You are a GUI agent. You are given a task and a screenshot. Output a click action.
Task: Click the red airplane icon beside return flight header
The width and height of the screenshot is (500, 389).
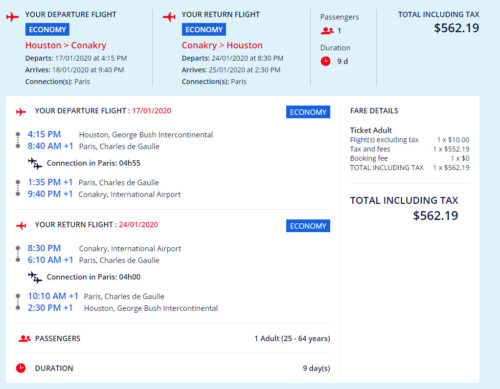point(169,17)
